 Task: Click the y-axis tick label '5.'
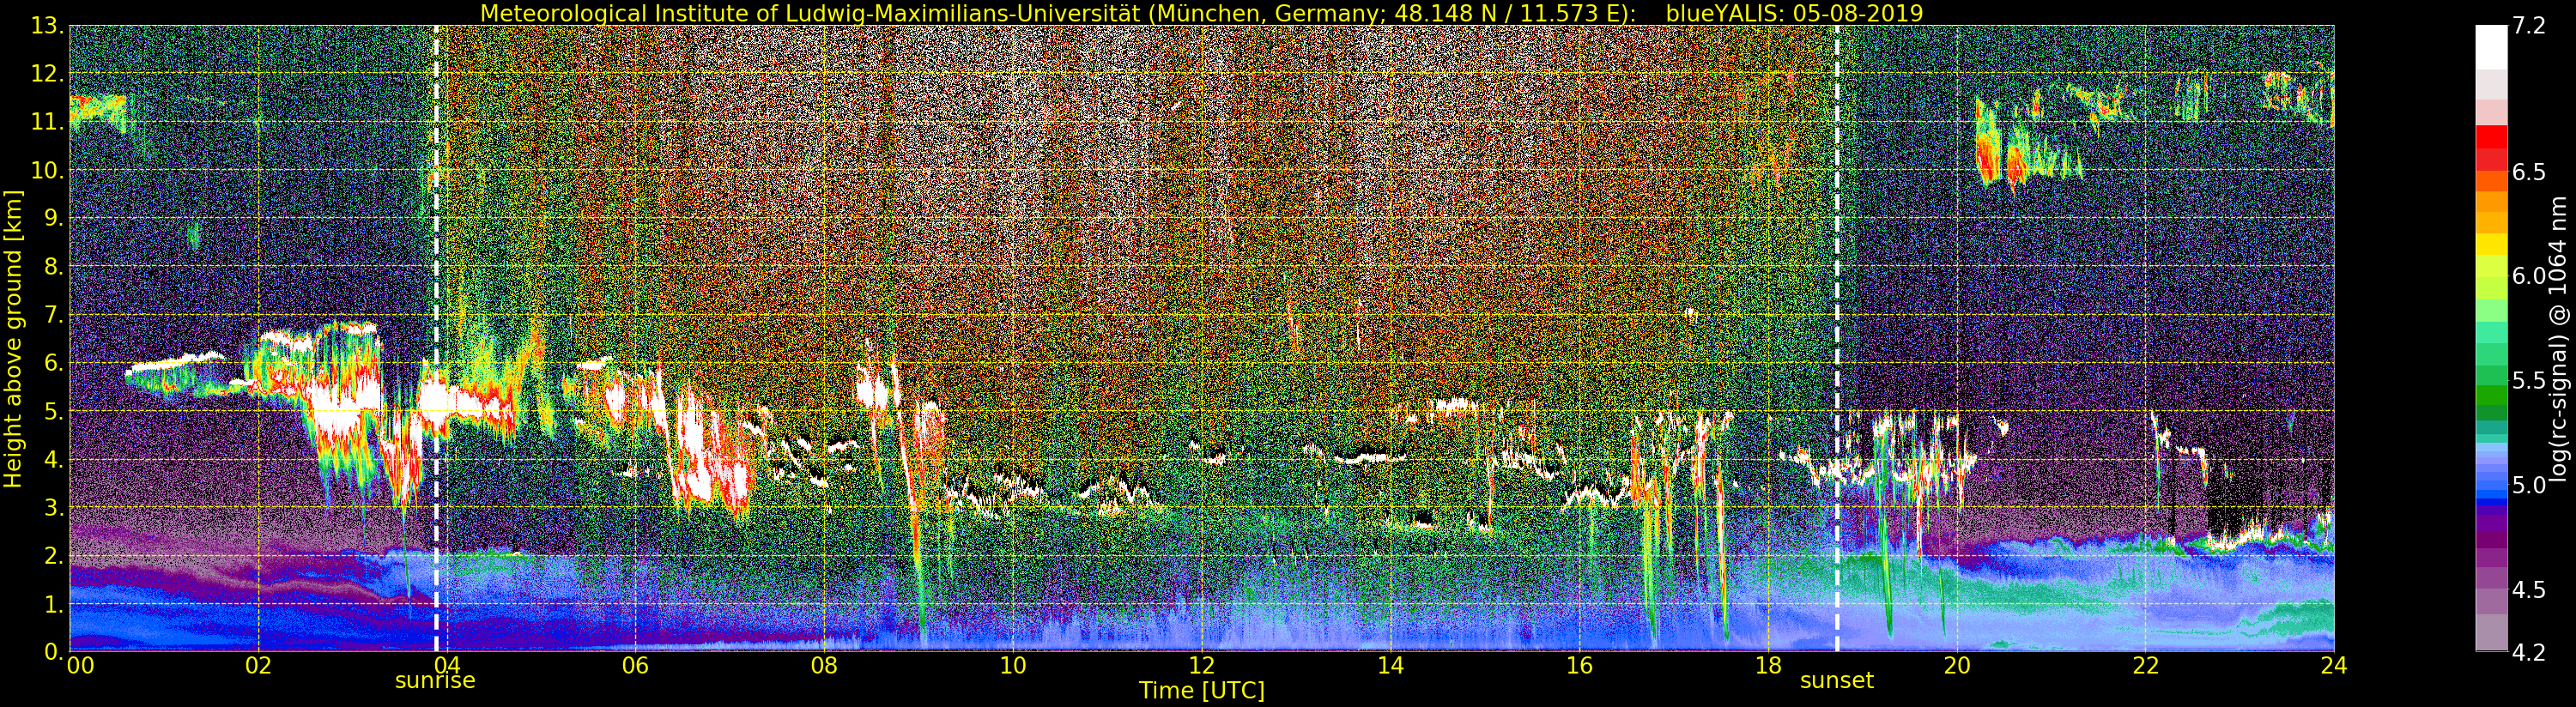[53, 411]
